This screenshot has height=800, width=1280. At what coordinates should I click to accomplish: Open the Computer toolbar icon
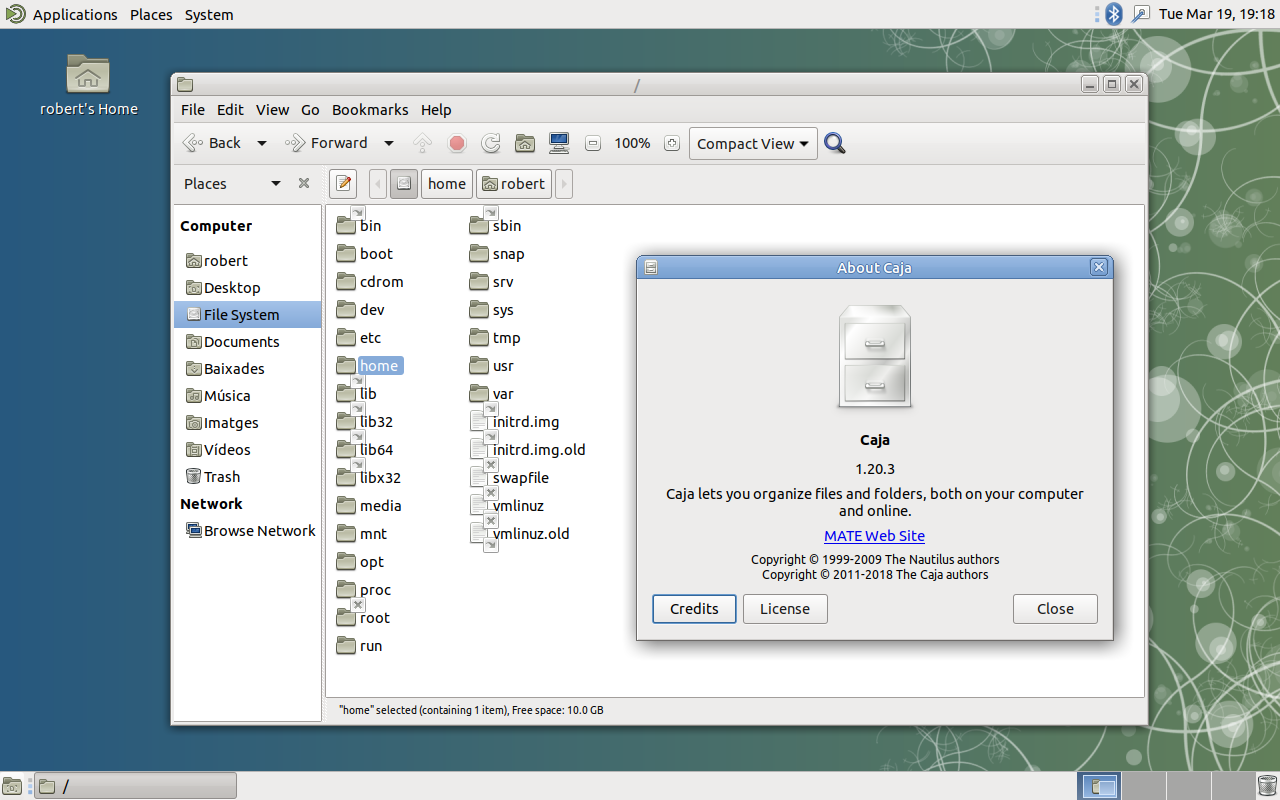pyautogui.click(x=559, y=143)
